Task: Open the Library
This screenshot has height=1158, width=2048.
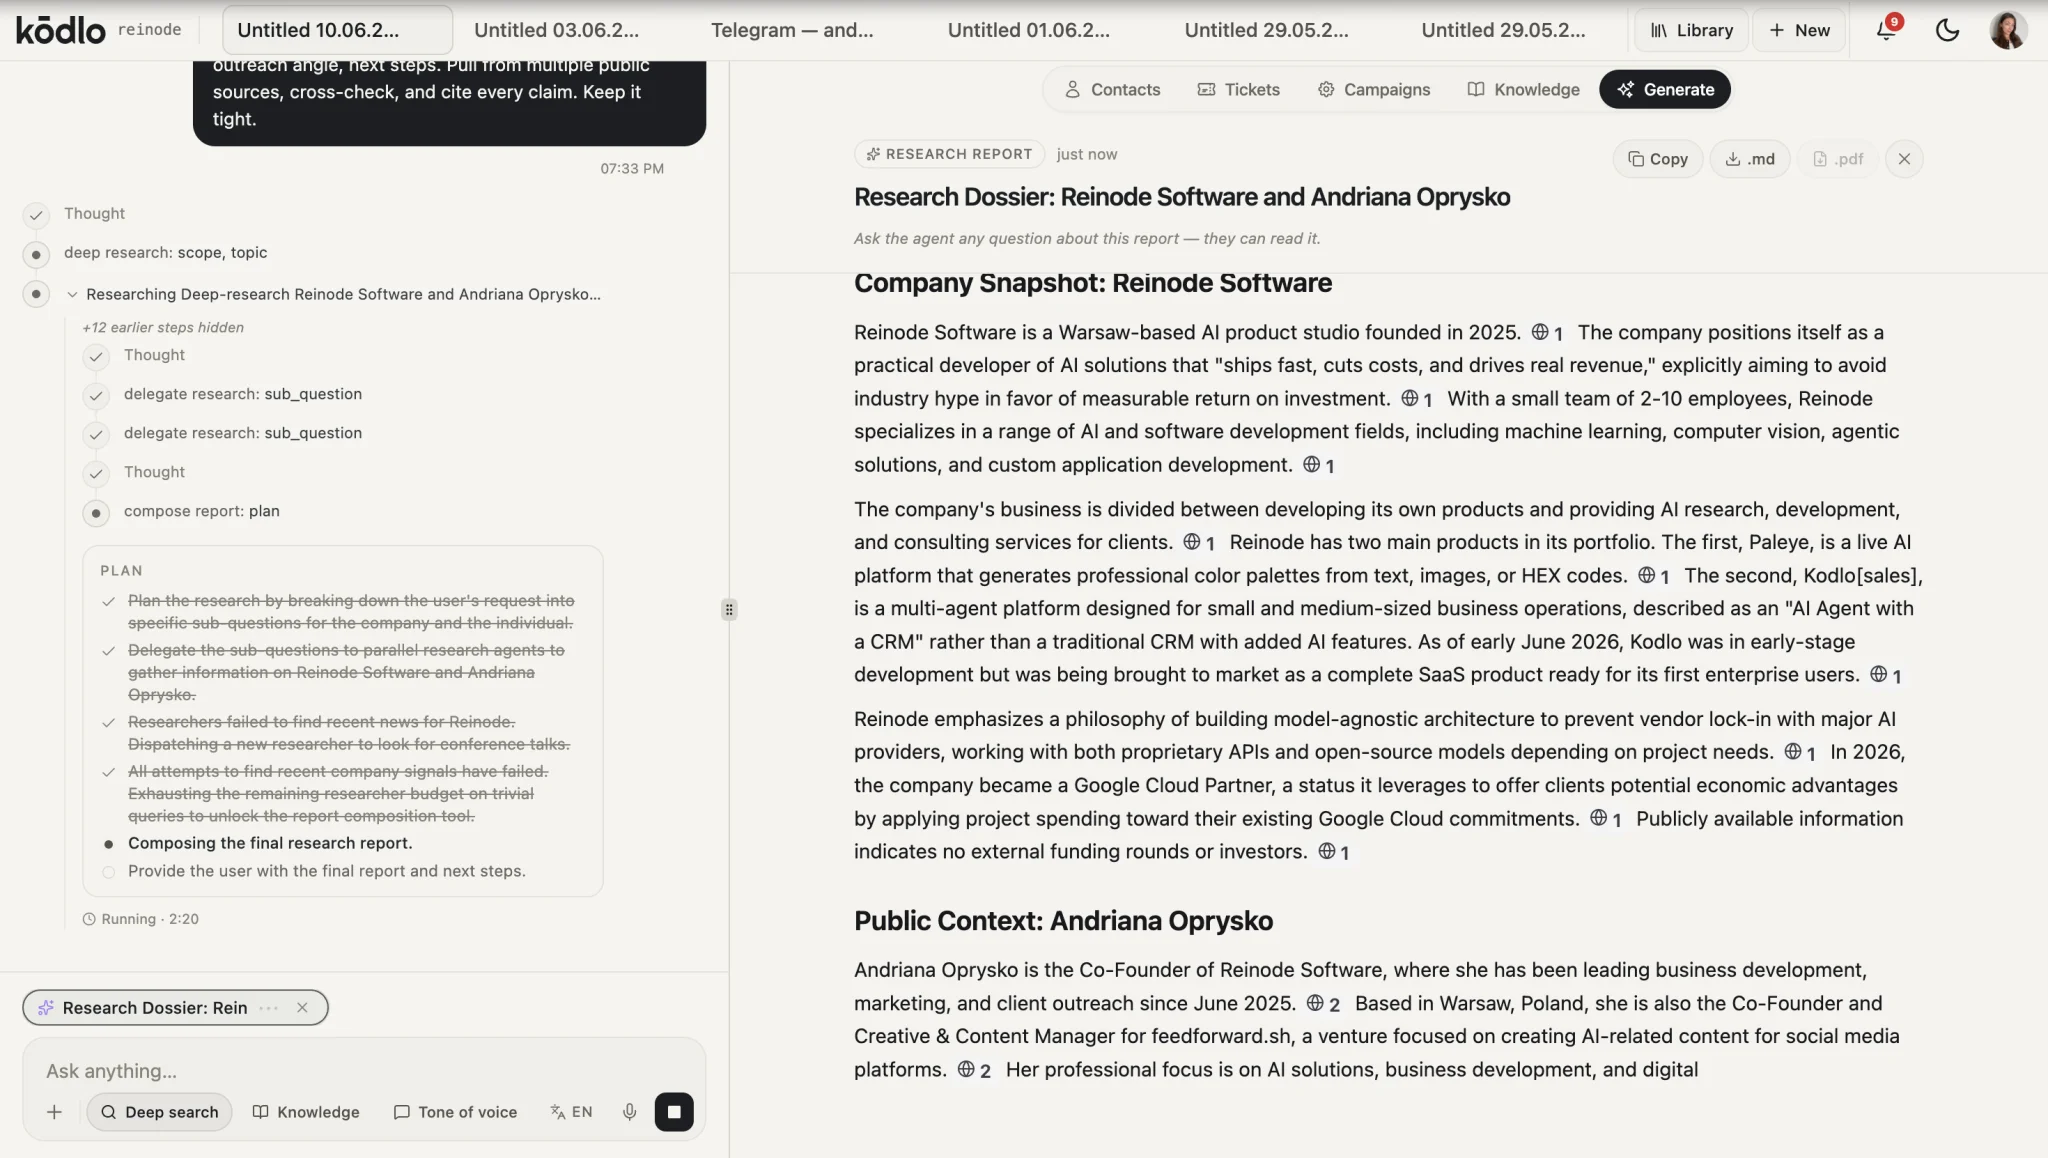Action: pos(1691,30)
